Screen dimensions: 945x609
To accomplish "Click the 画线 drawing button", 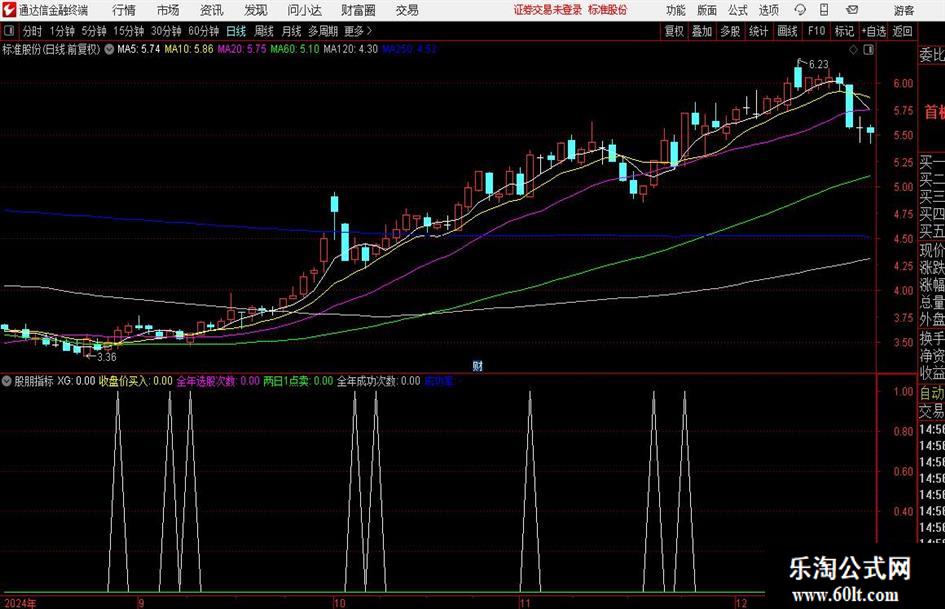I will pyautogui.click(x=788, y=31).
